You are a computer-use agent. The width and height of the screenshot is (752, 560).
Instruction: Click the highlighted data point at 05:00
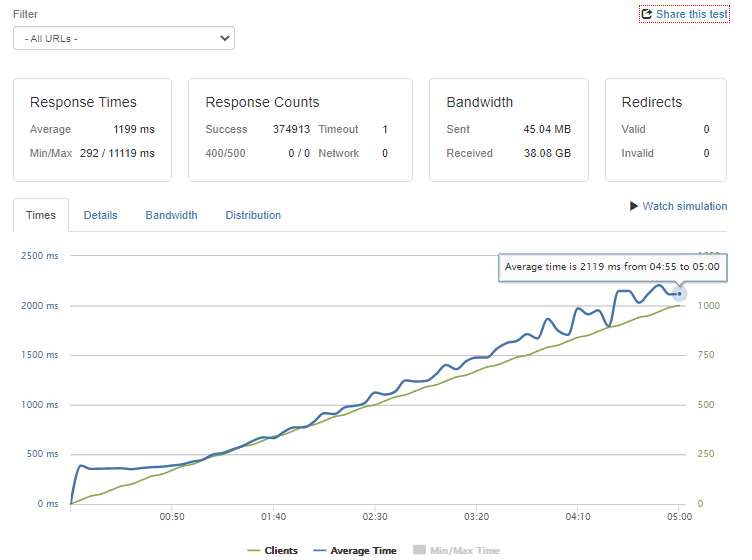pyautogui.click(x=679, y=293)
